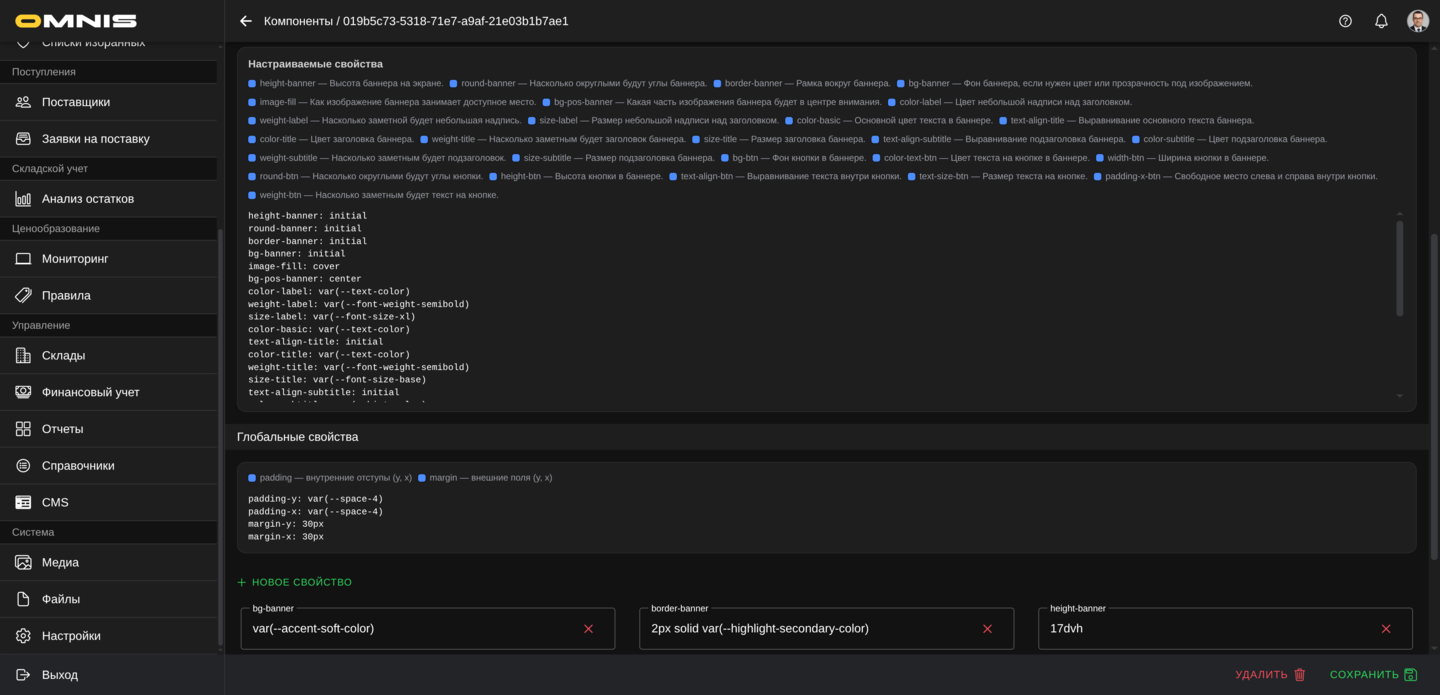Image resolution: width=1440 pixels, height=695 pixels.
Task: Open the notifications bell
Action: coord(1381,21)
